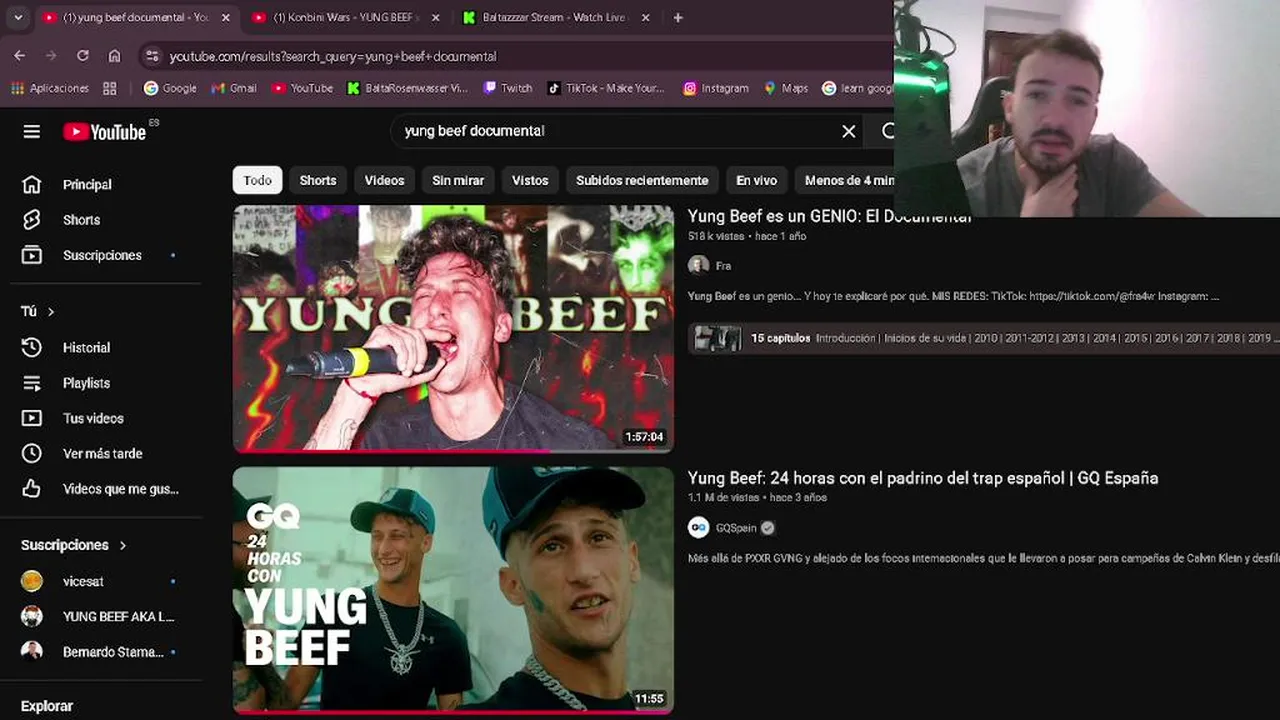Select Subidos recientemente filter chip

point(642,180)
